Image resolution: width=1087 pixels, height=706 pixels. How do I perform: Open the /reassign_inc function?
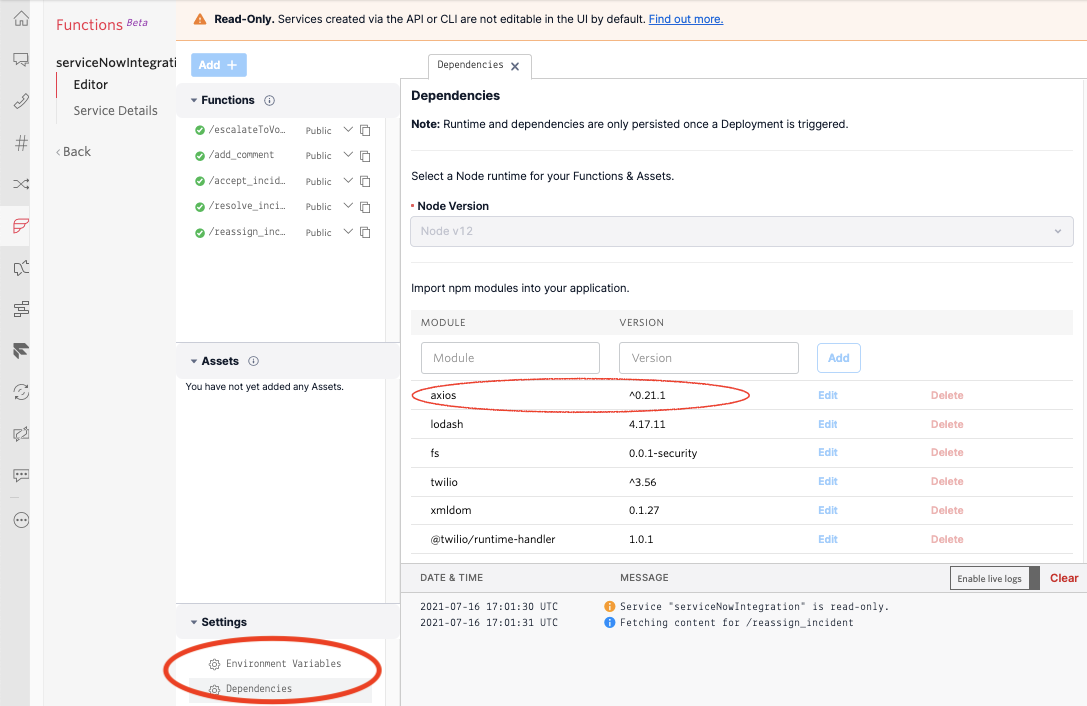tap(247, 232)
